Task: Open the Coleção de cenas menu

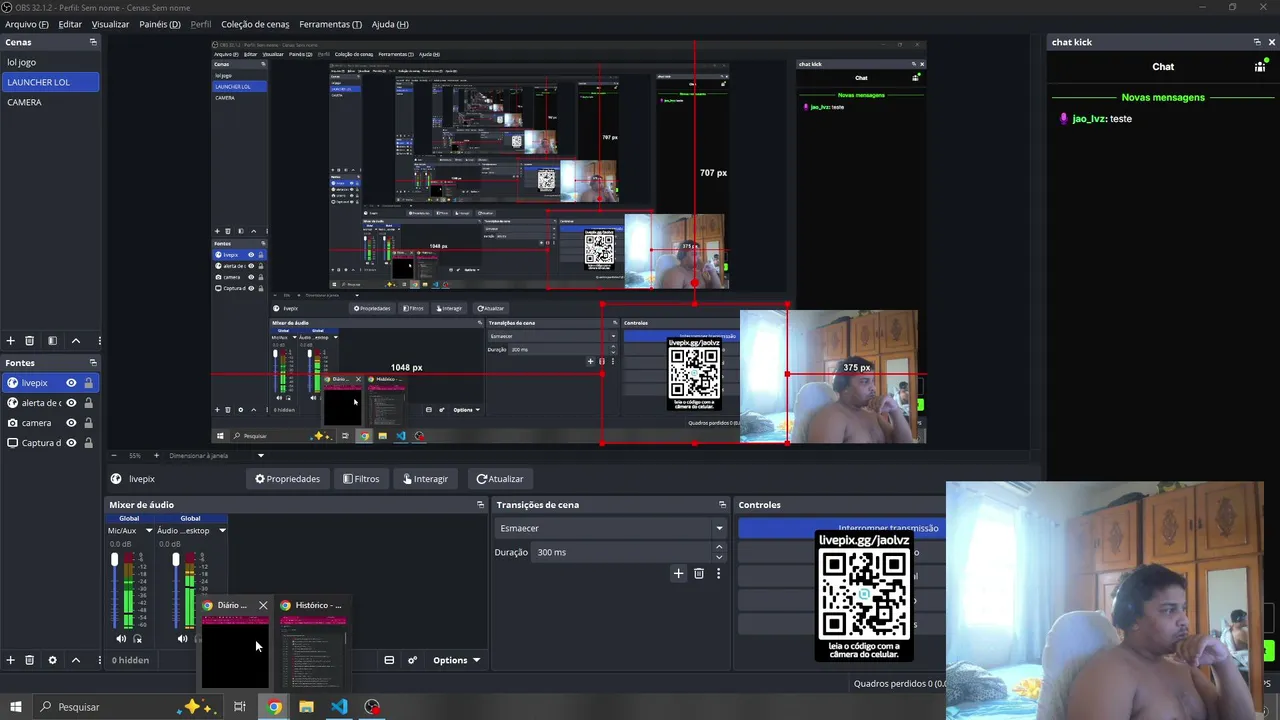Action: tap(255, 24)
